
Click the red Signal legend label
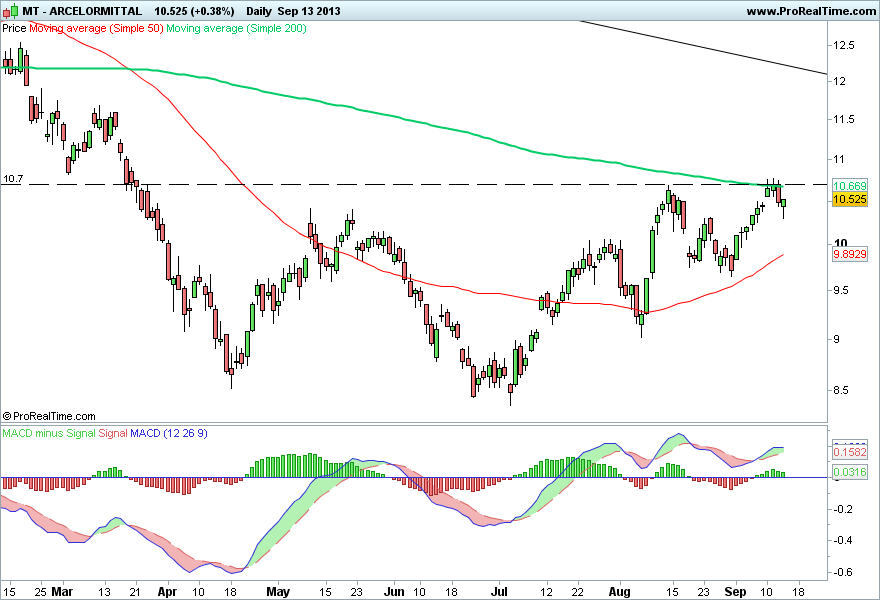tap(113, 433)
